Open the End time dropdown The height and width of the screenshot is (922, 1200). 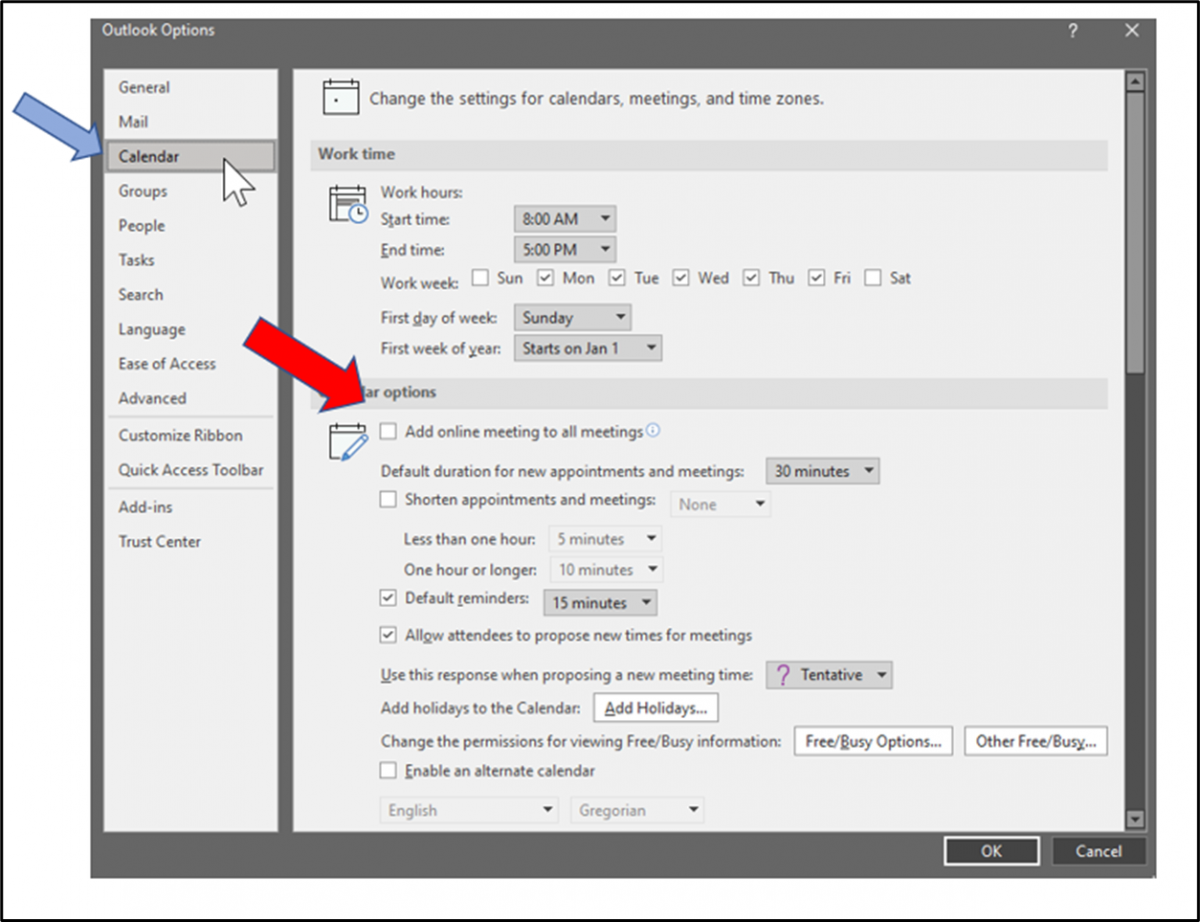pos(565,249)
